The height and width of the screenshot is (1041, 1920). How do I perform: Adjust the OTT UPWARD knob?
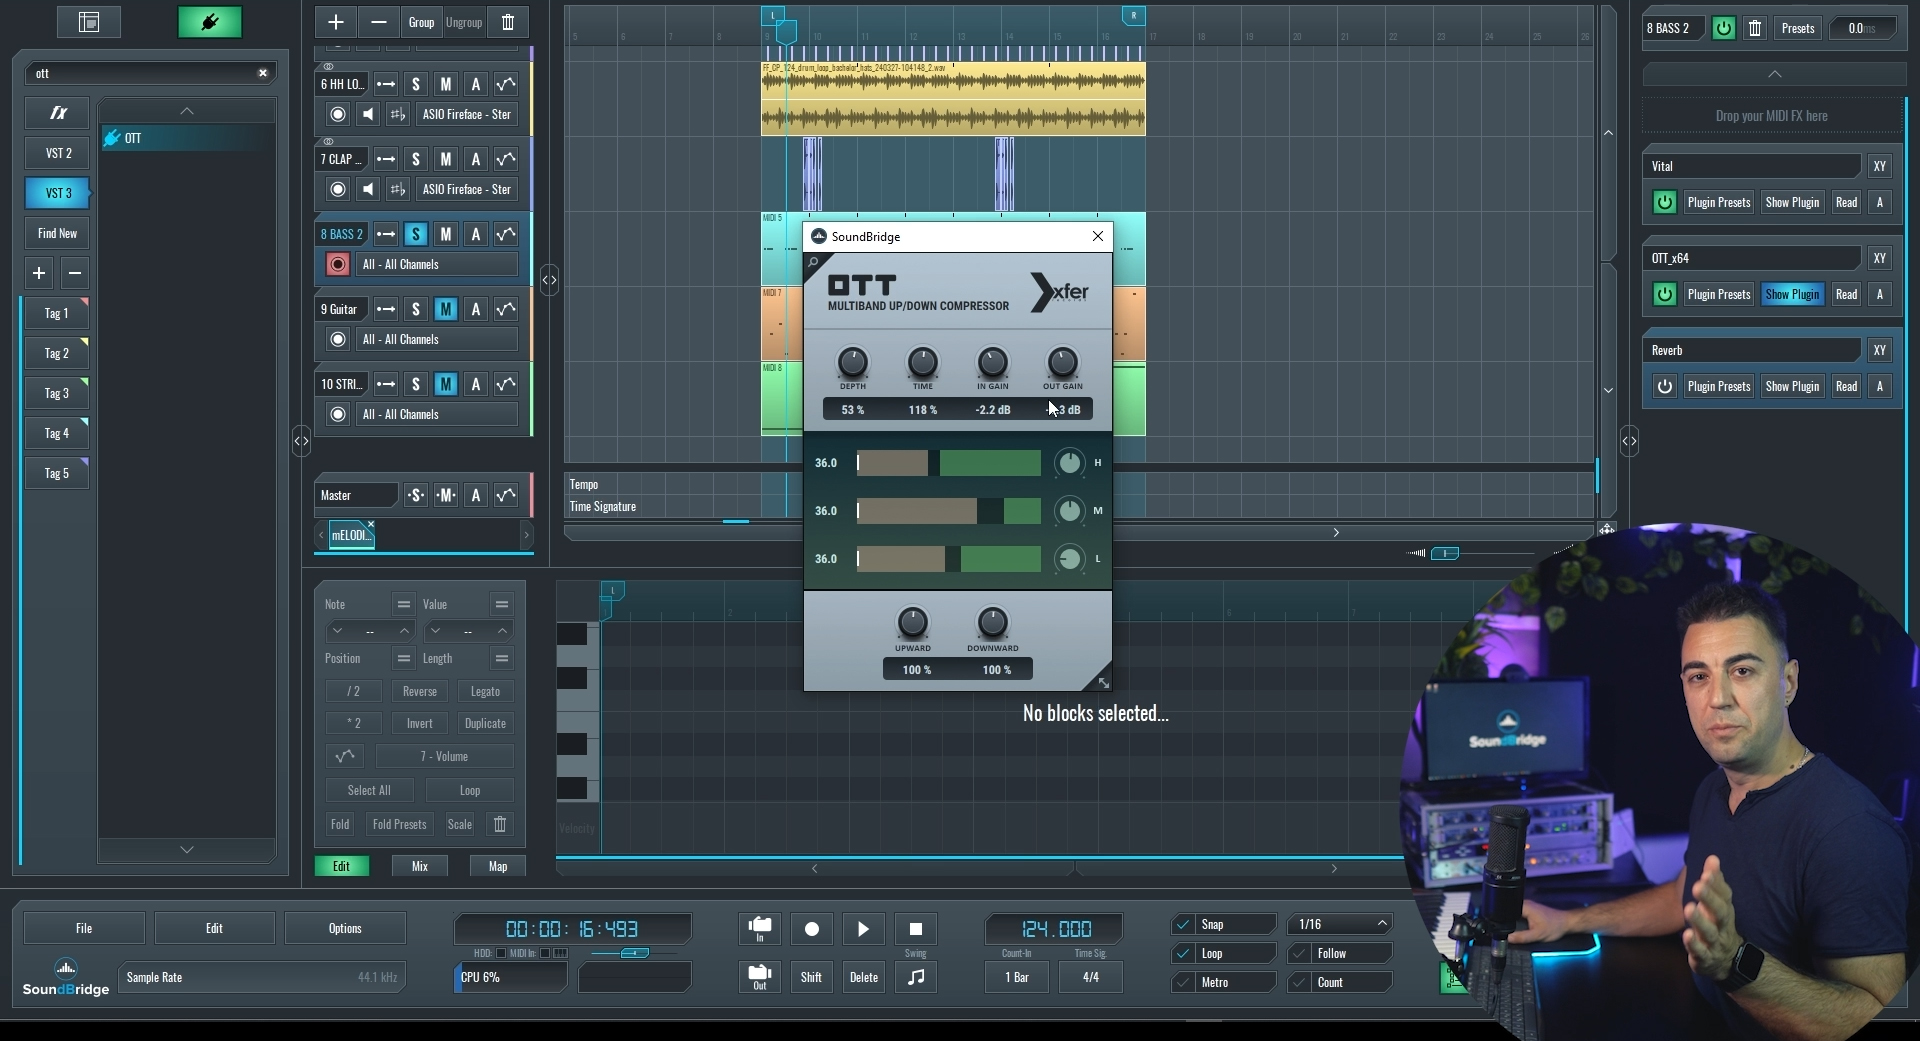pos(912,622)
